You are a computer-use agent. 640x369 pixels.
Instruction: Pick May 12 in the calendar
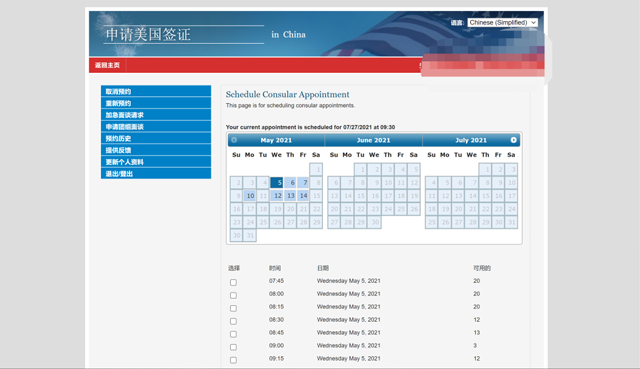(x=277, y=196)
